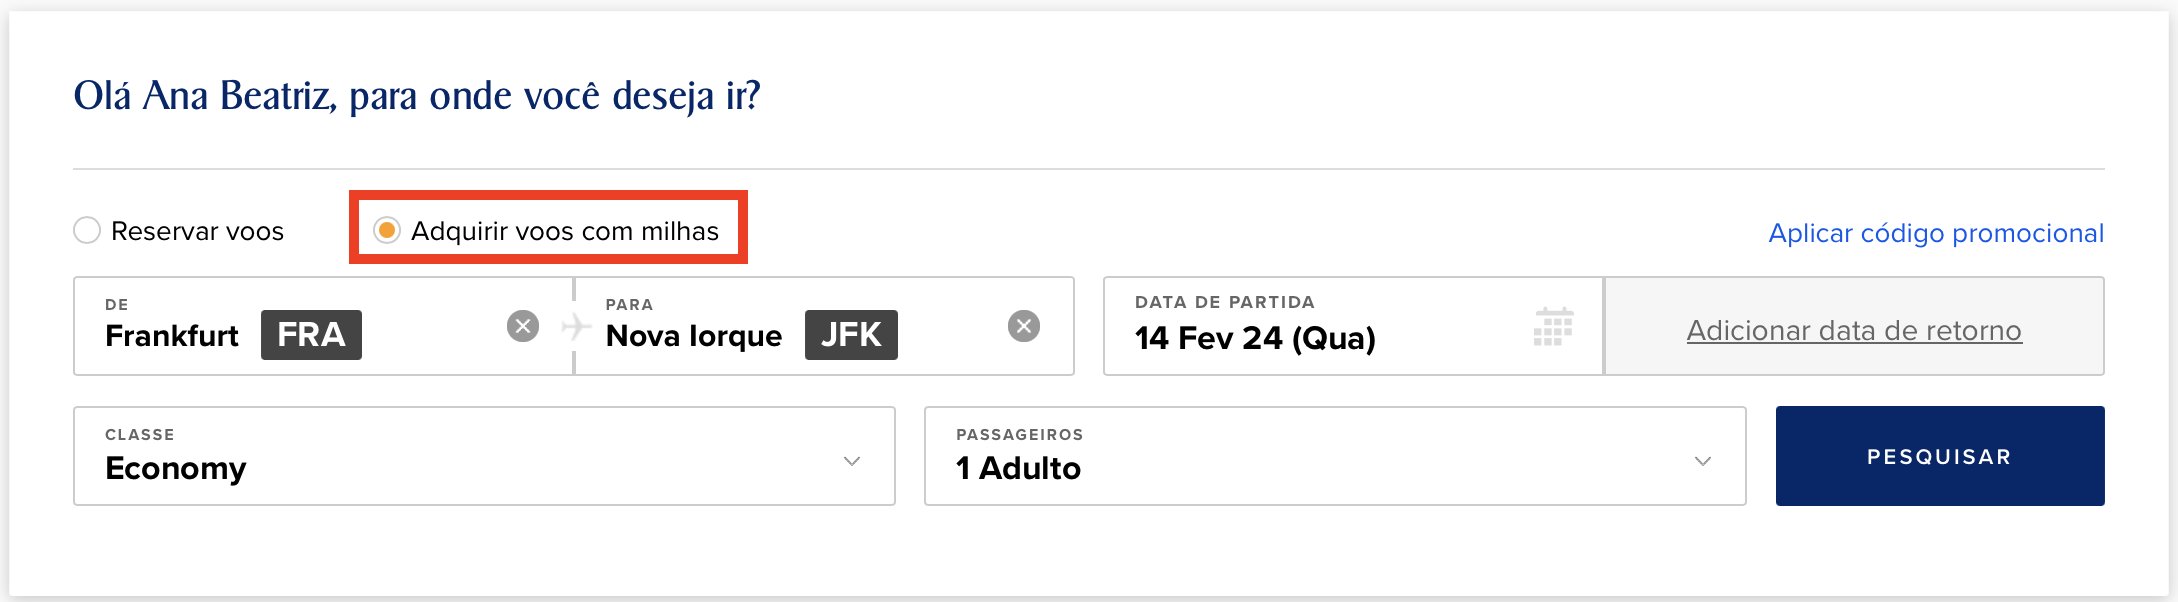Click Adicionar data de retorno link
This screenshot has width=2178, height=602.
[1854, 330]
